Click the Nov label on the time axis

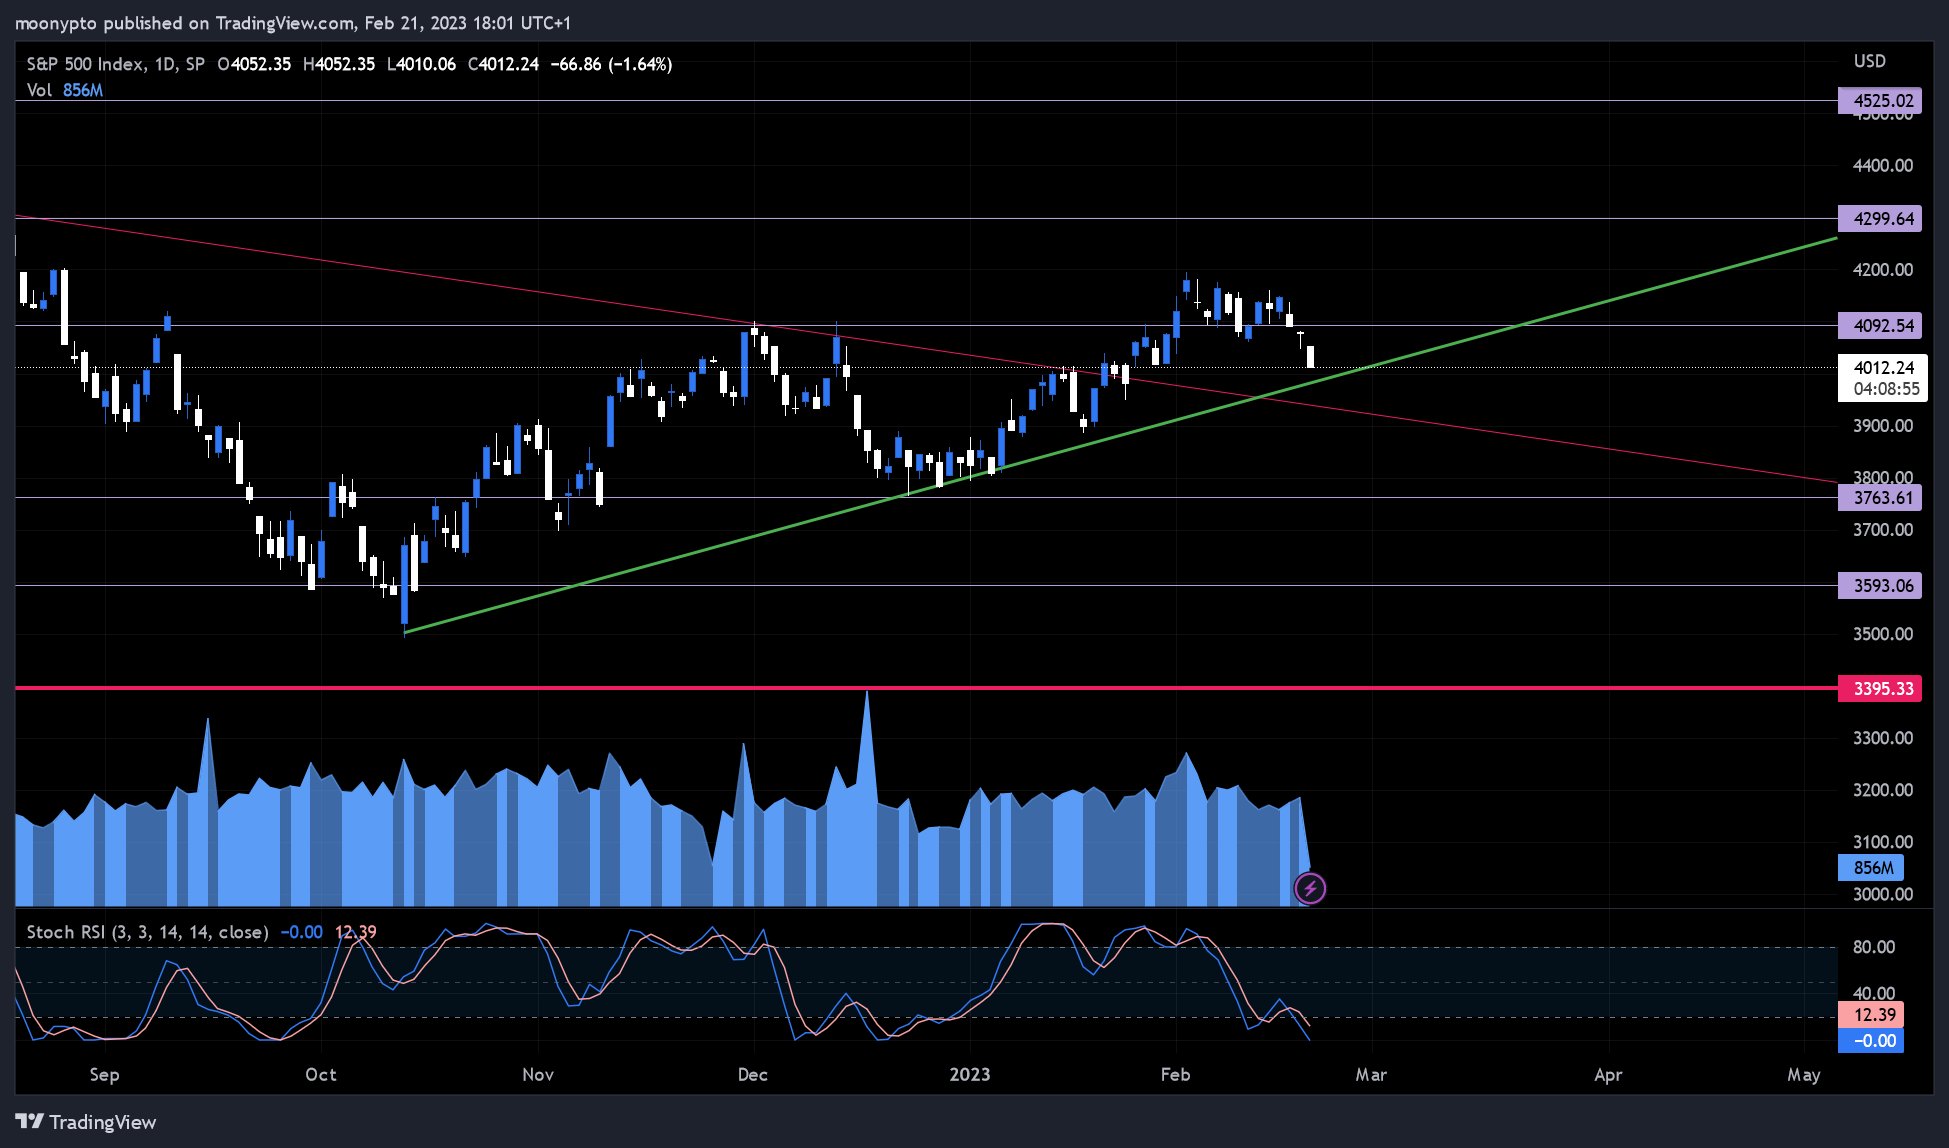pos(538,1074)
